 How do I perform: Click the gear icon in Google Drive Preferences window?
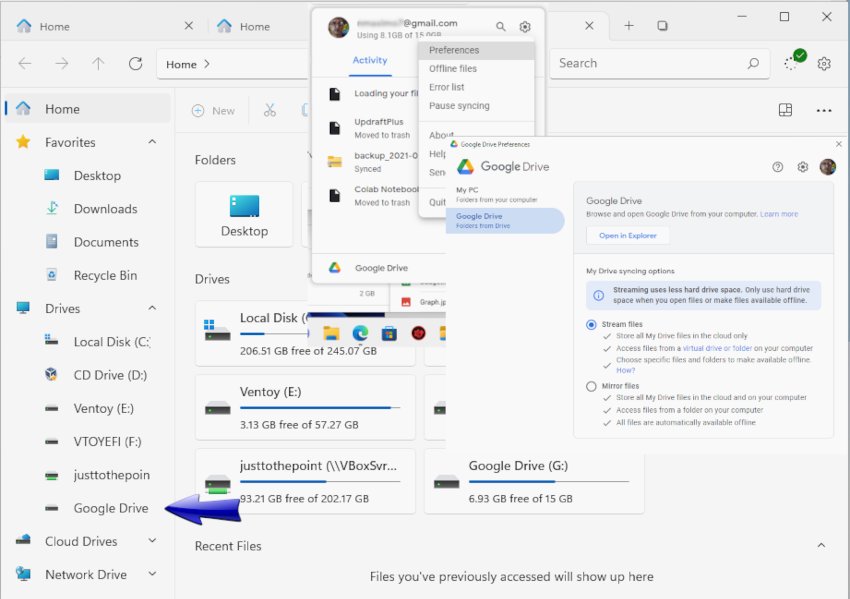(803, 168)
